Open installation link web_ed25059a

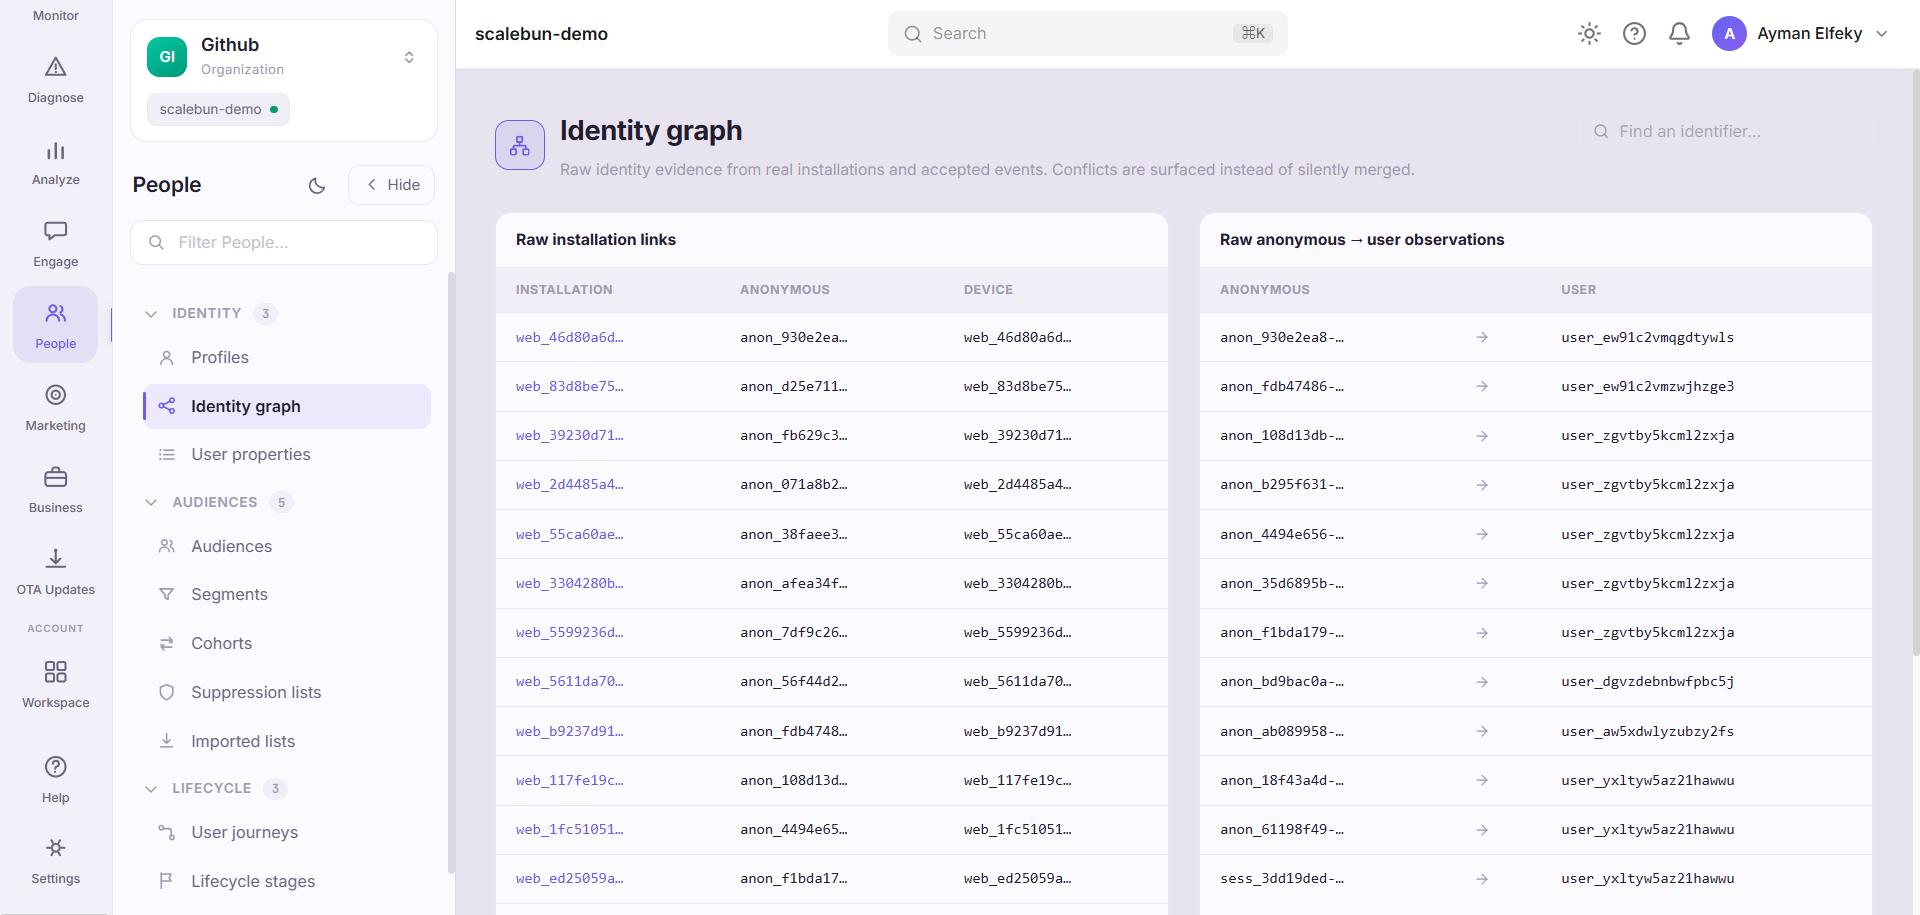(x=569, y=879)
